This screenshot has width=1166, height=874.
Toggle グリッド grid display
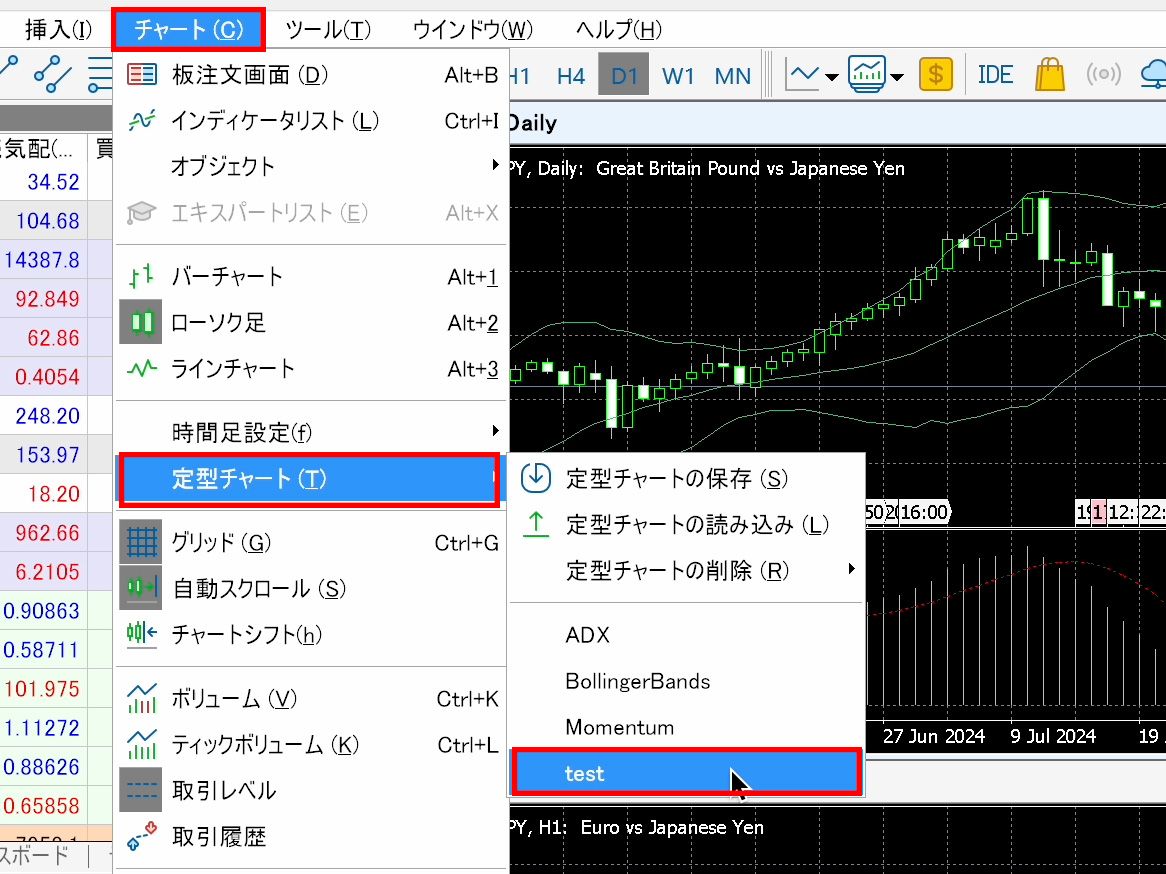coord(221,543)
